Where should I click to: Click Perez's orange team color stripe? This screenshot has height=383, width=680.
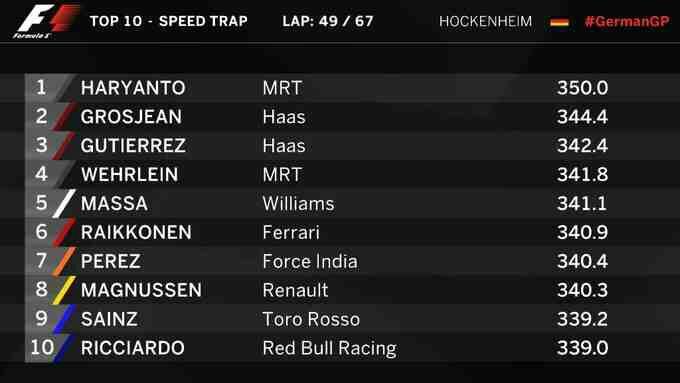pos(64,261)
